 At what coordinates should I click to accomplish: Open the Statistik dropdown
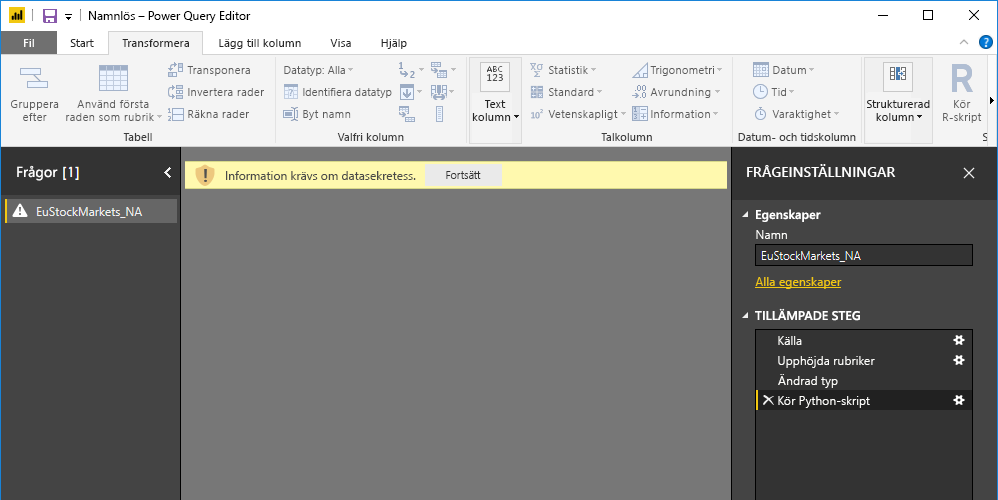pos(563,70)
